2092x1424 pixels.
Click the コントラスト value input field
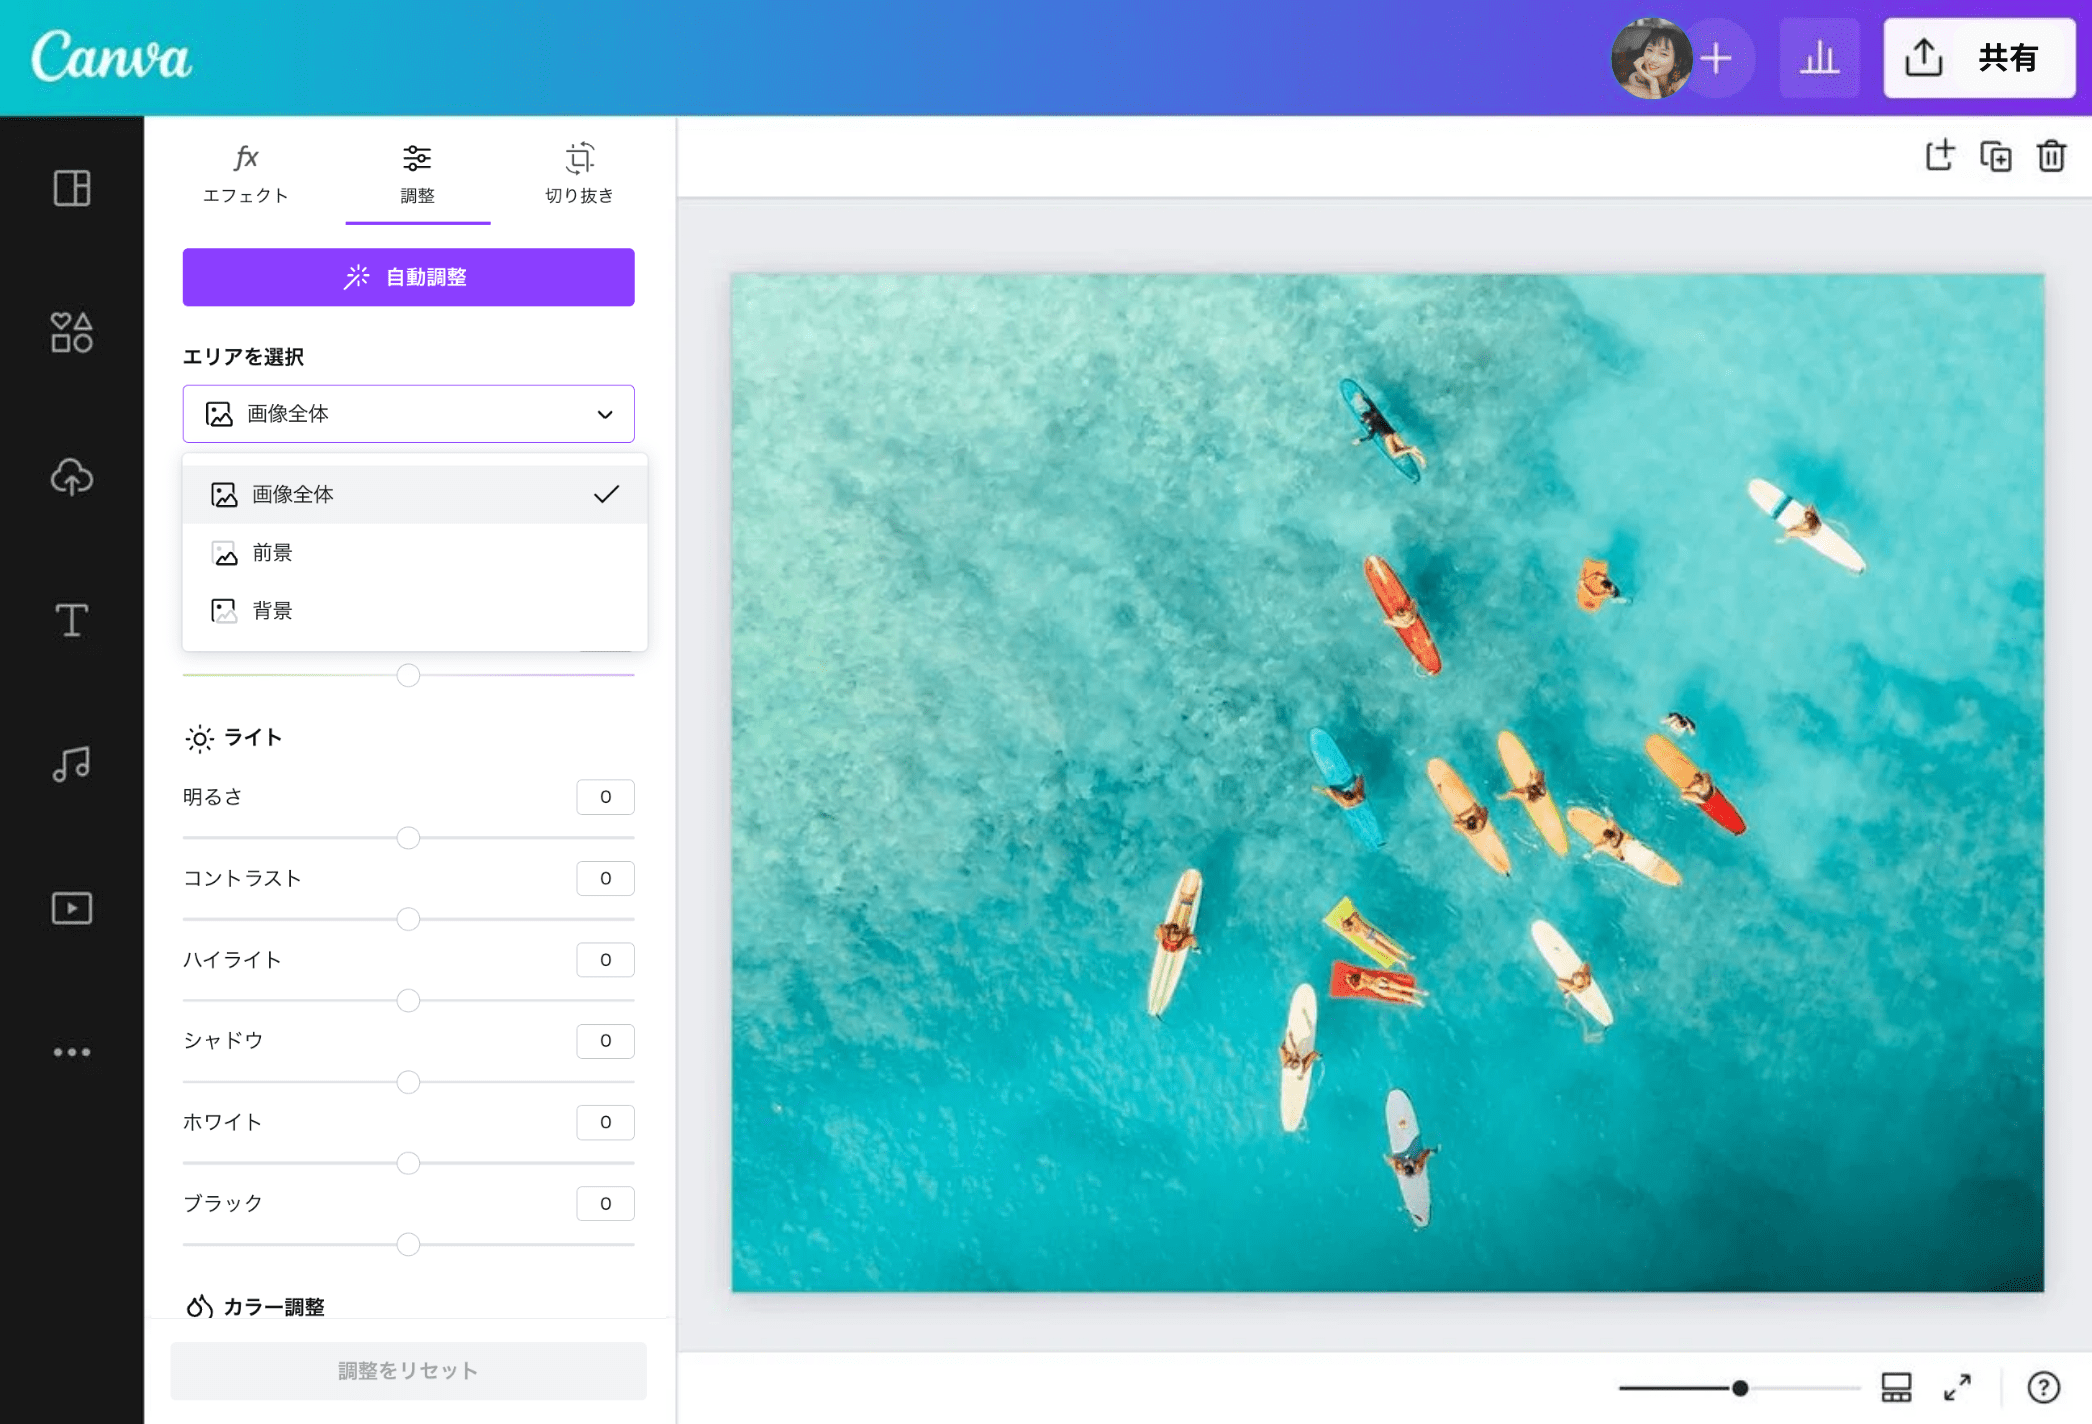point(604,878)
